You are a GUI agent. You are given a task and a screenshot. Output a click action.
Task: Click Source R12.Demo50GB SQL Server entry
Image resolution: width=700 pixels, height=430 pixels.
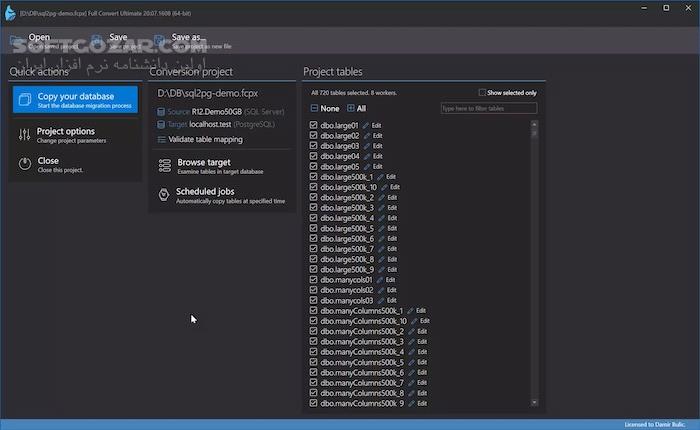(221, 112)
